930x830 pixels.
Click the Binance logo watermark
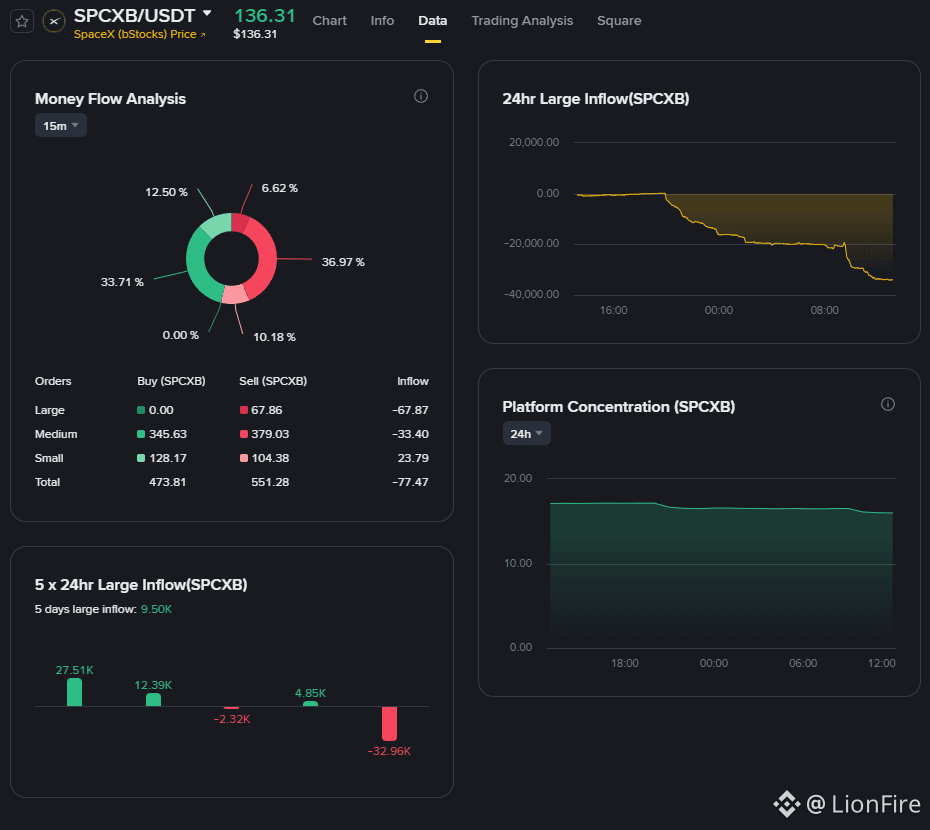point(786,804)
